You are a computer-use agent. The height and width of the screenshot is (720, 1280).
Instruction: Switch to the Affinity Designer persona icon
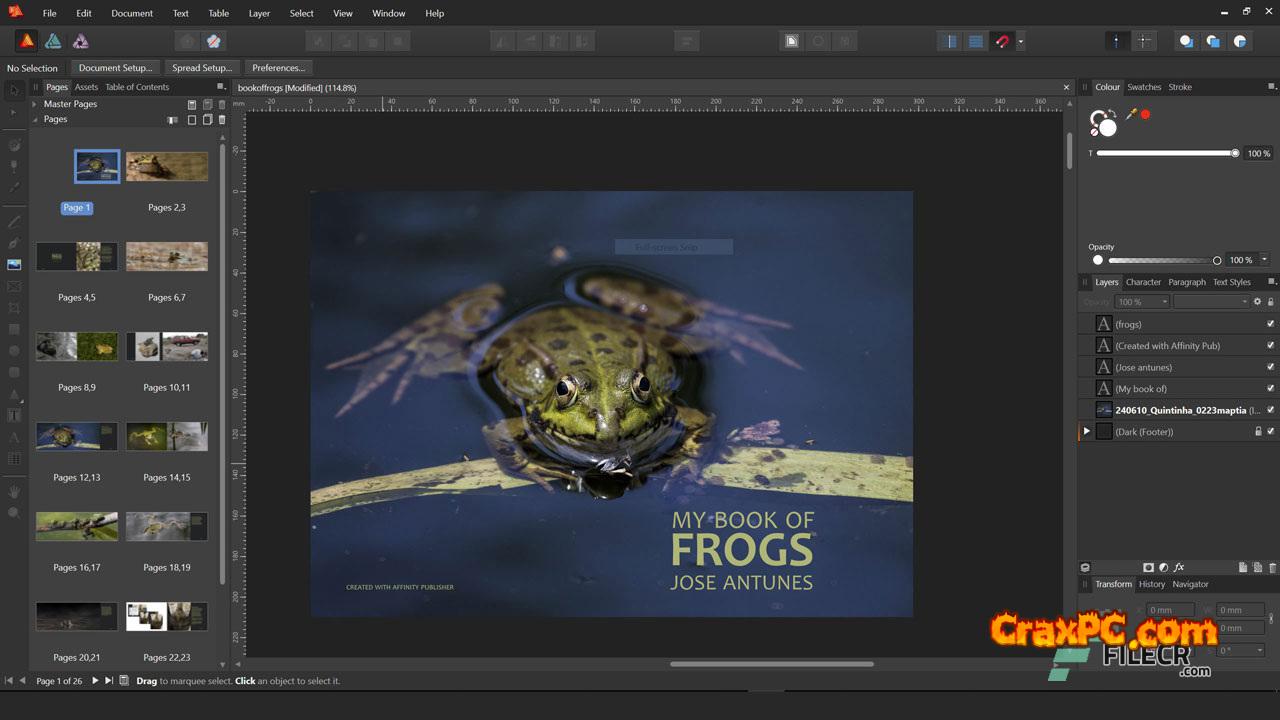click(53, 41)
